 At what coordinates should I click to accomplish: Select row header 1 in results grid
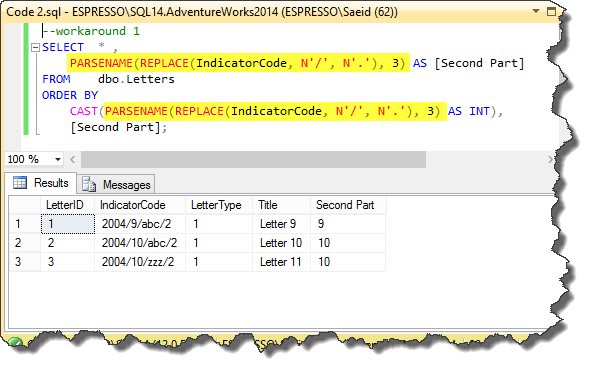25,224
